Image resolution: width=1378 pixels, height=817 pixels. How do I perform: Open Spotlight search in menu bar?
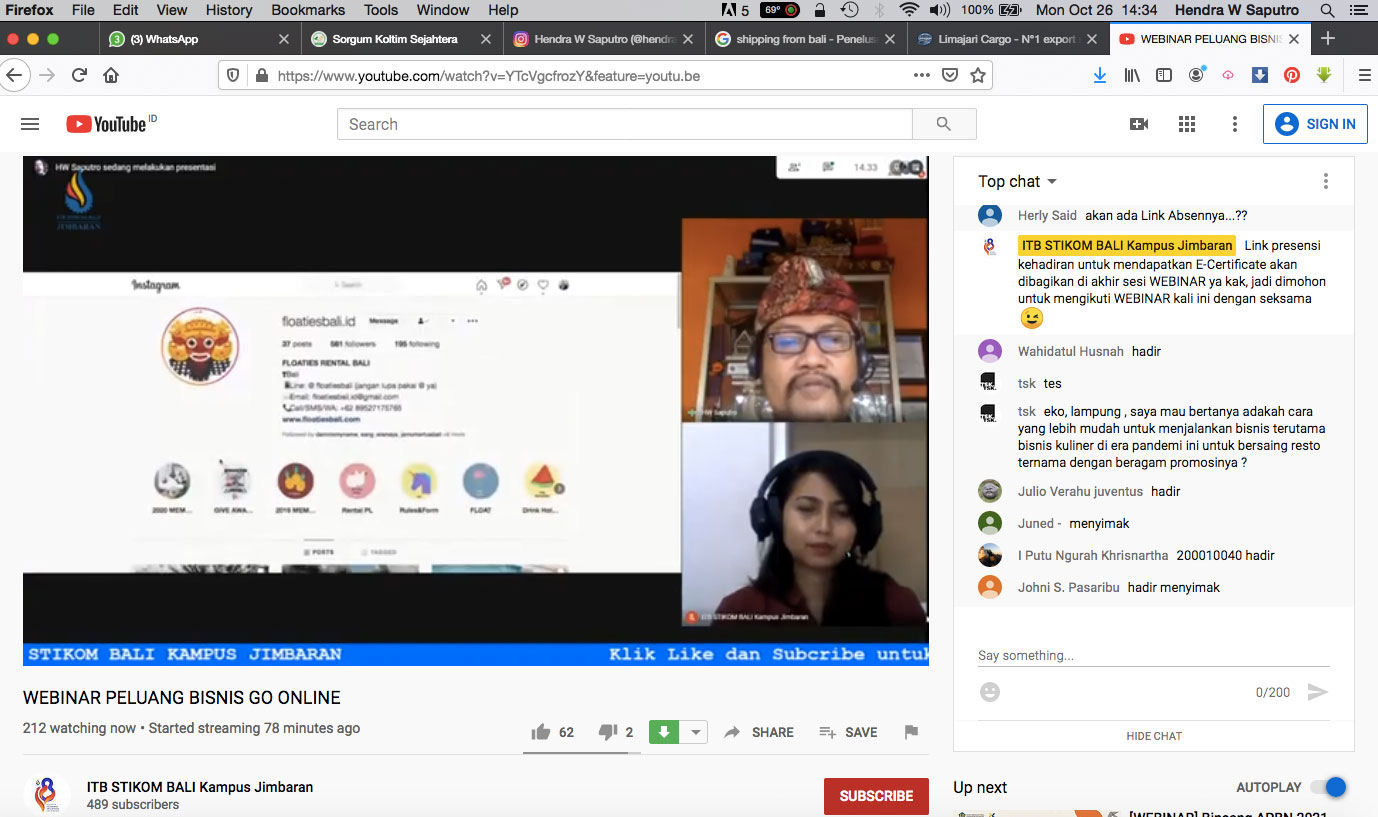pos(1327,10)
